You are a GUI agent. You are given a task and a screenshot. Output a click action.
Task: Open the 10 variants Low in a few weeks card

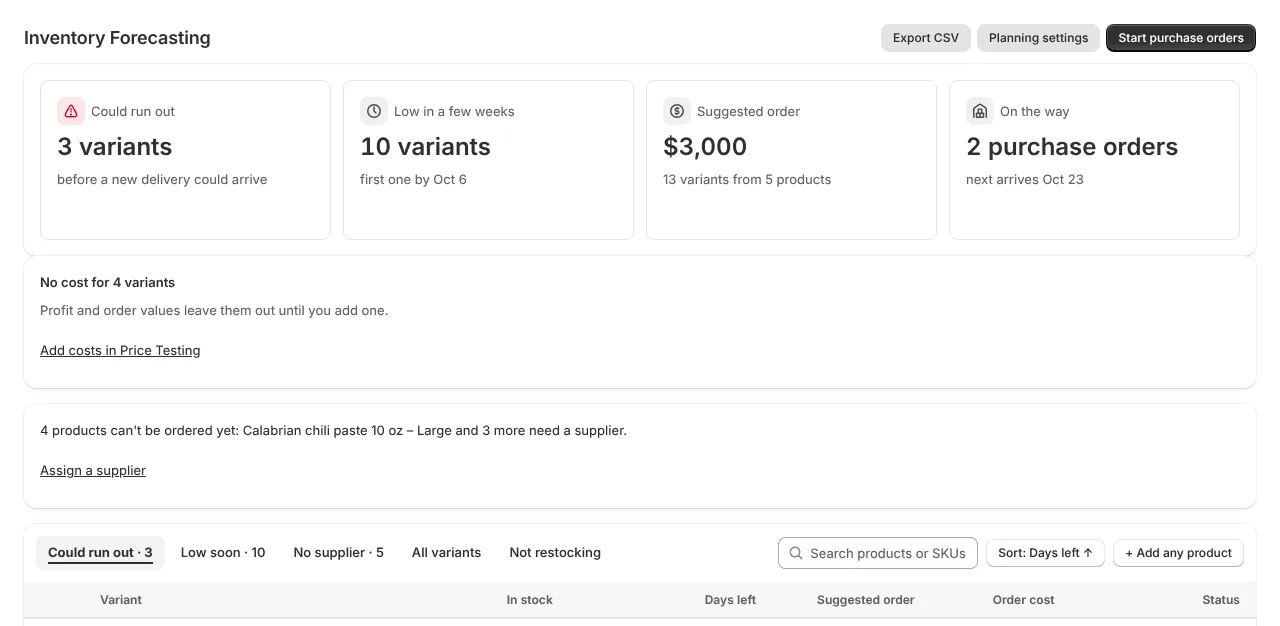(488, 160)
